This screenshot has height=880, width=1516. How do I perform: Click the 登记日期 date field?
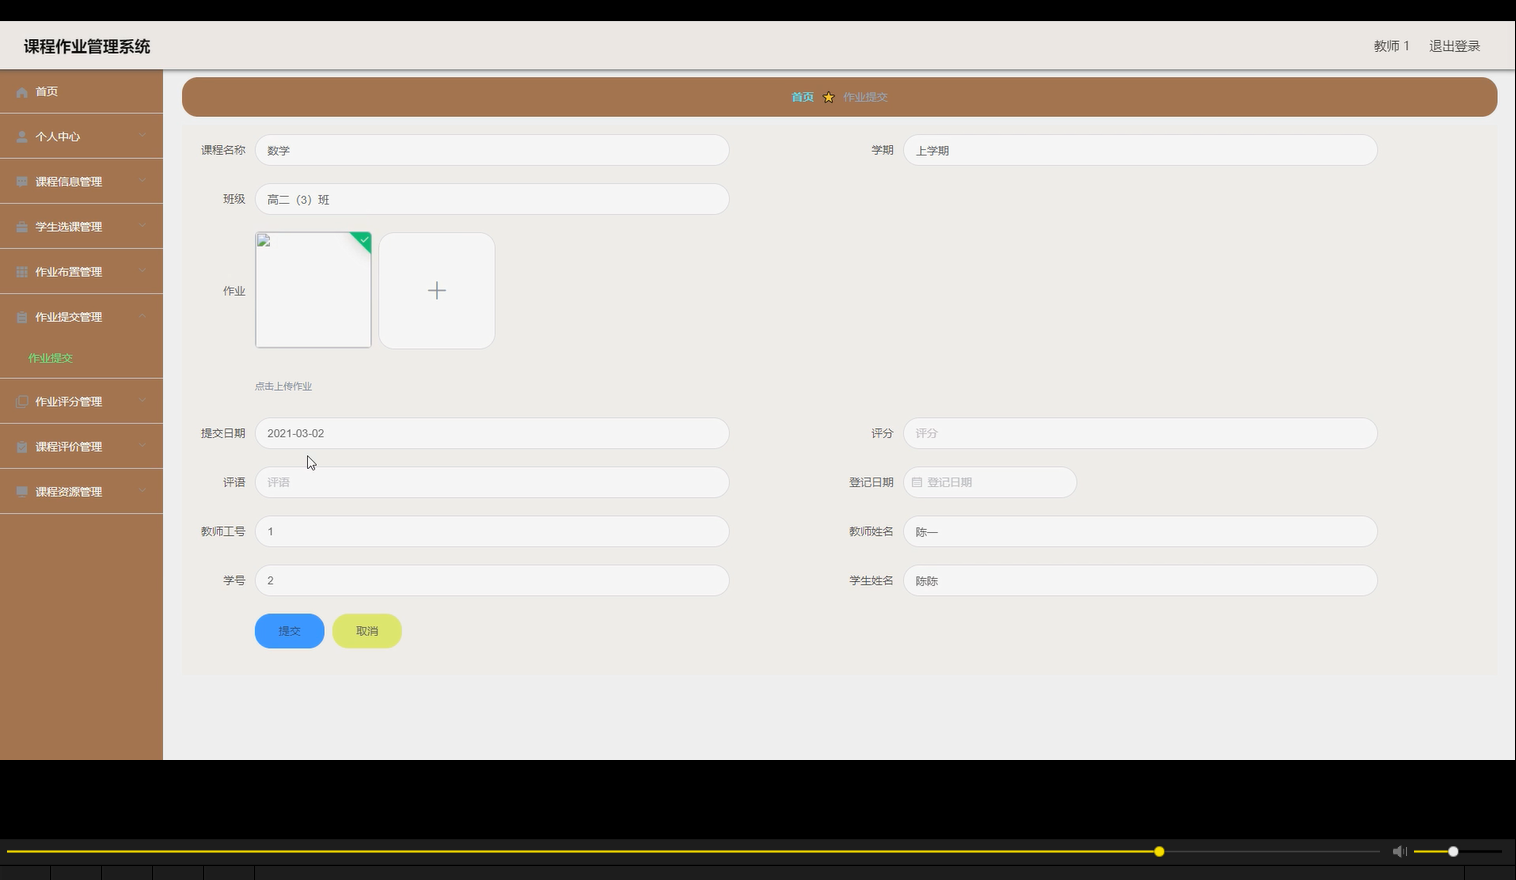pyautogui.click(x=990, y=482)
